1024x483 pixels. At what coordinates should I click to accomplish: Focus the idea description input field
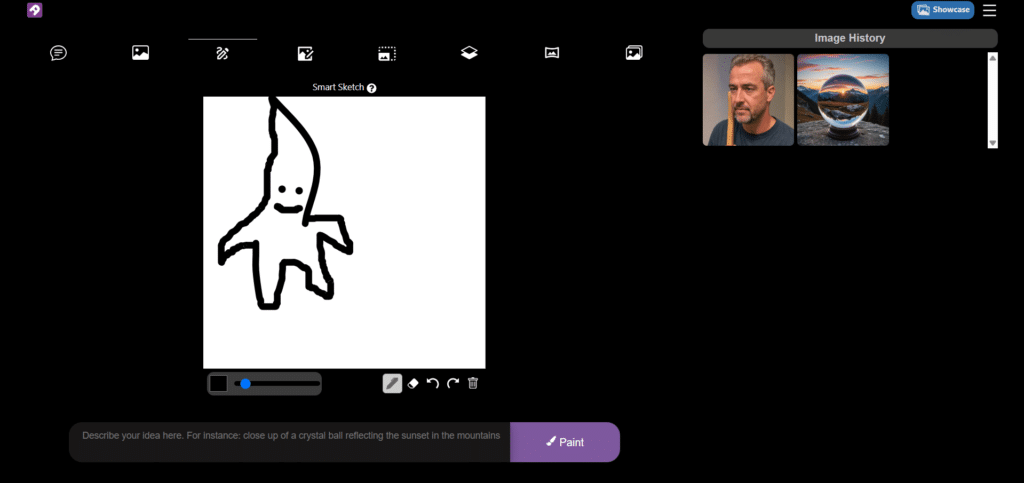[x=289, y=442]
